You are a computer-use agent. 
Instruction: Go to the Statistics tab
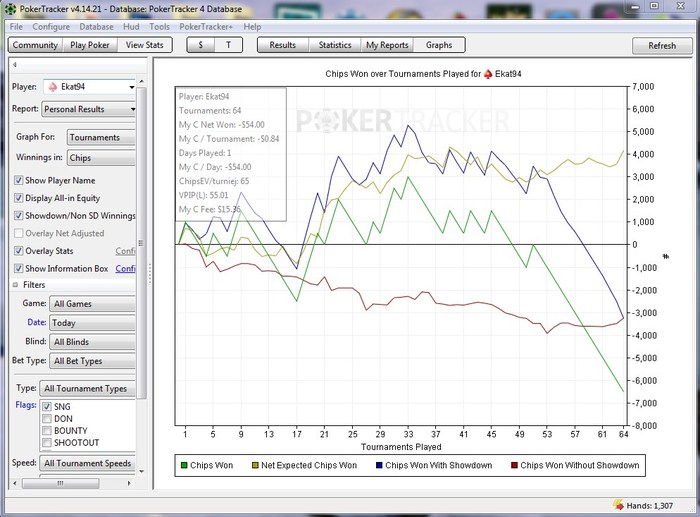click(335, 45)
